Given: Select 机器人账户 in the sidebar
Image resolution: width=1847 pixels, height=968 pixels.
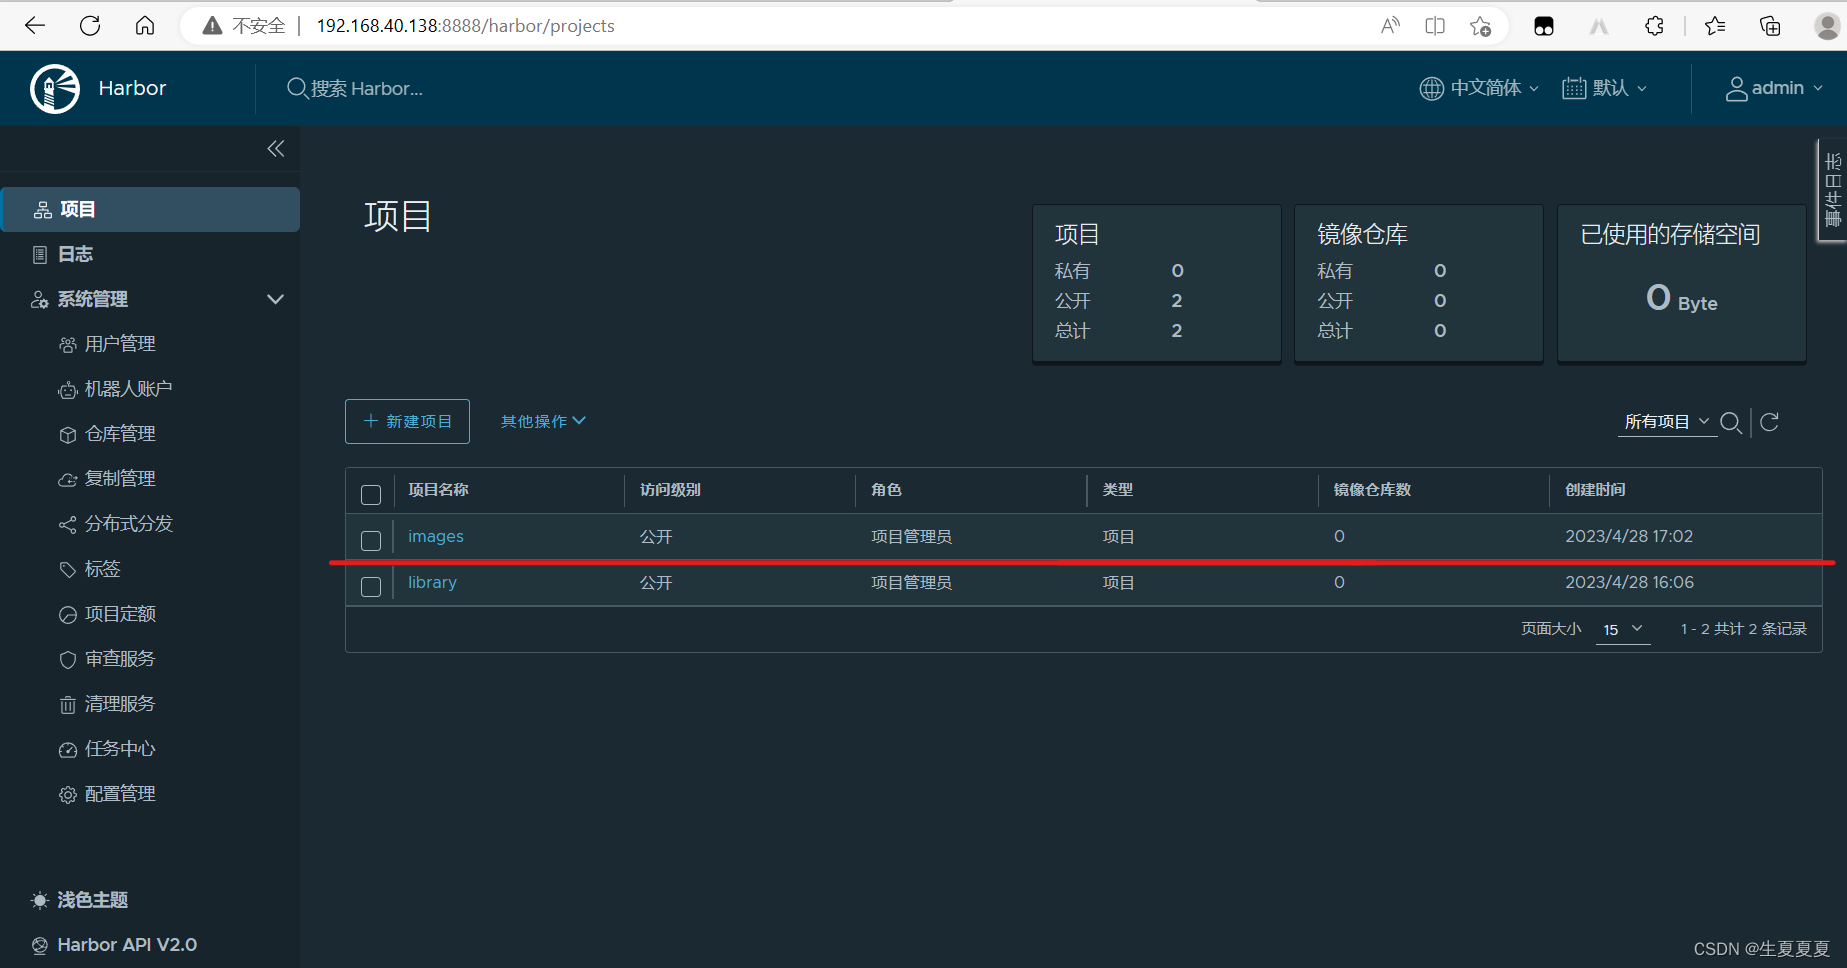Looking at the screenshot, I should (x=129, y=388).
